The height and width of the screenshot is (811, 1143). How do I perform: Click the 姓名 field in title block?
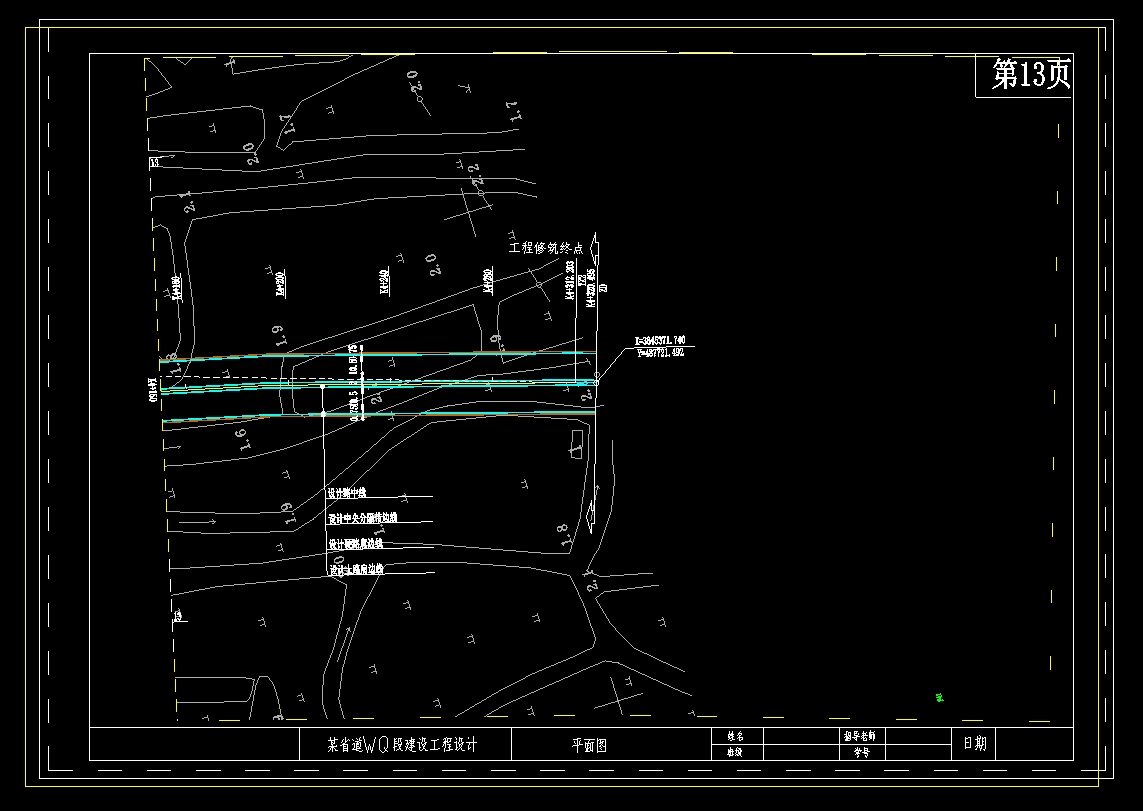736,736
